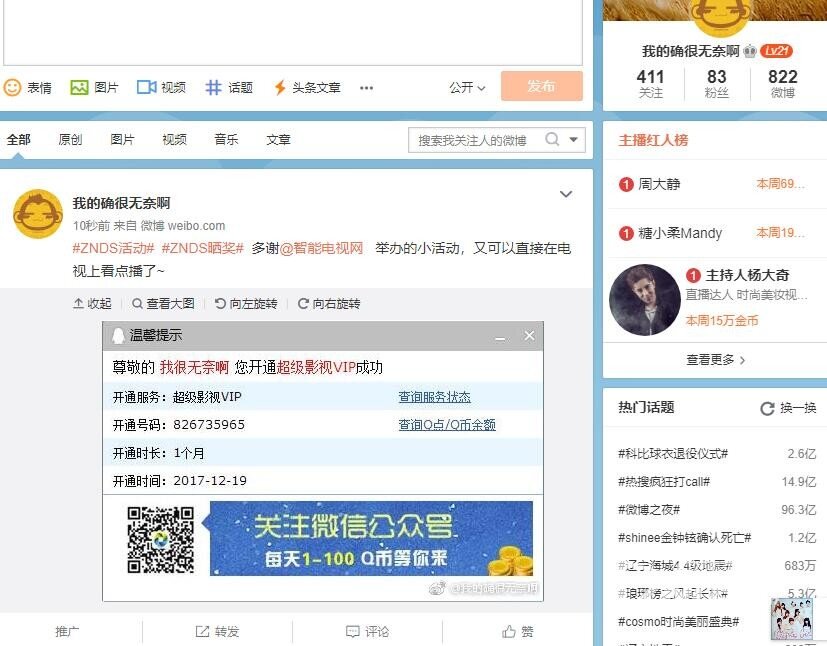Switch to the 原创 feed tab
Viewport: 827px width, 646px height.
click(x=70, y=140)
